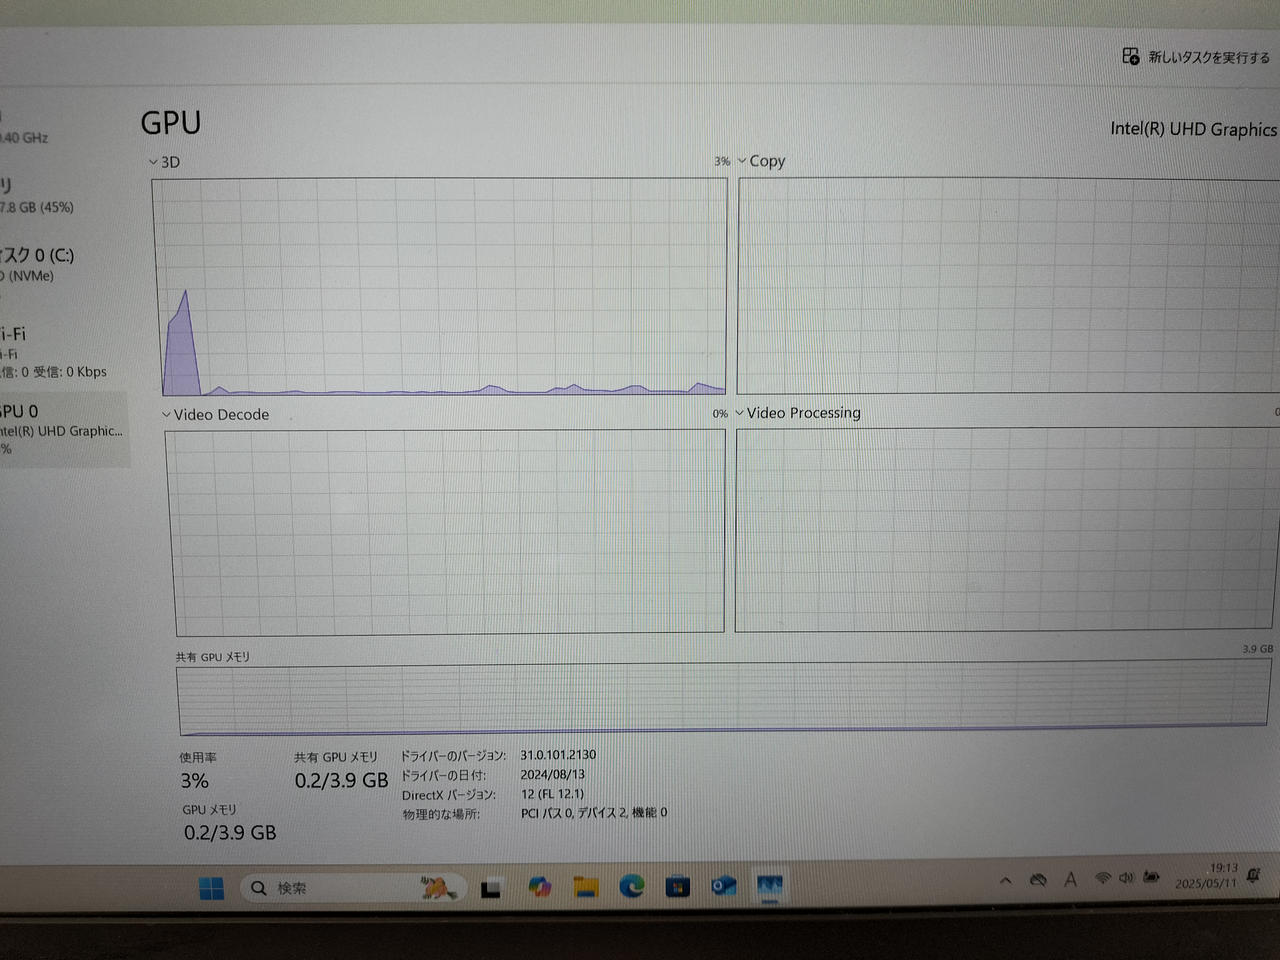Open the Windows Start menu
This screenshot has height=960, width=1280.
point(211,888)
